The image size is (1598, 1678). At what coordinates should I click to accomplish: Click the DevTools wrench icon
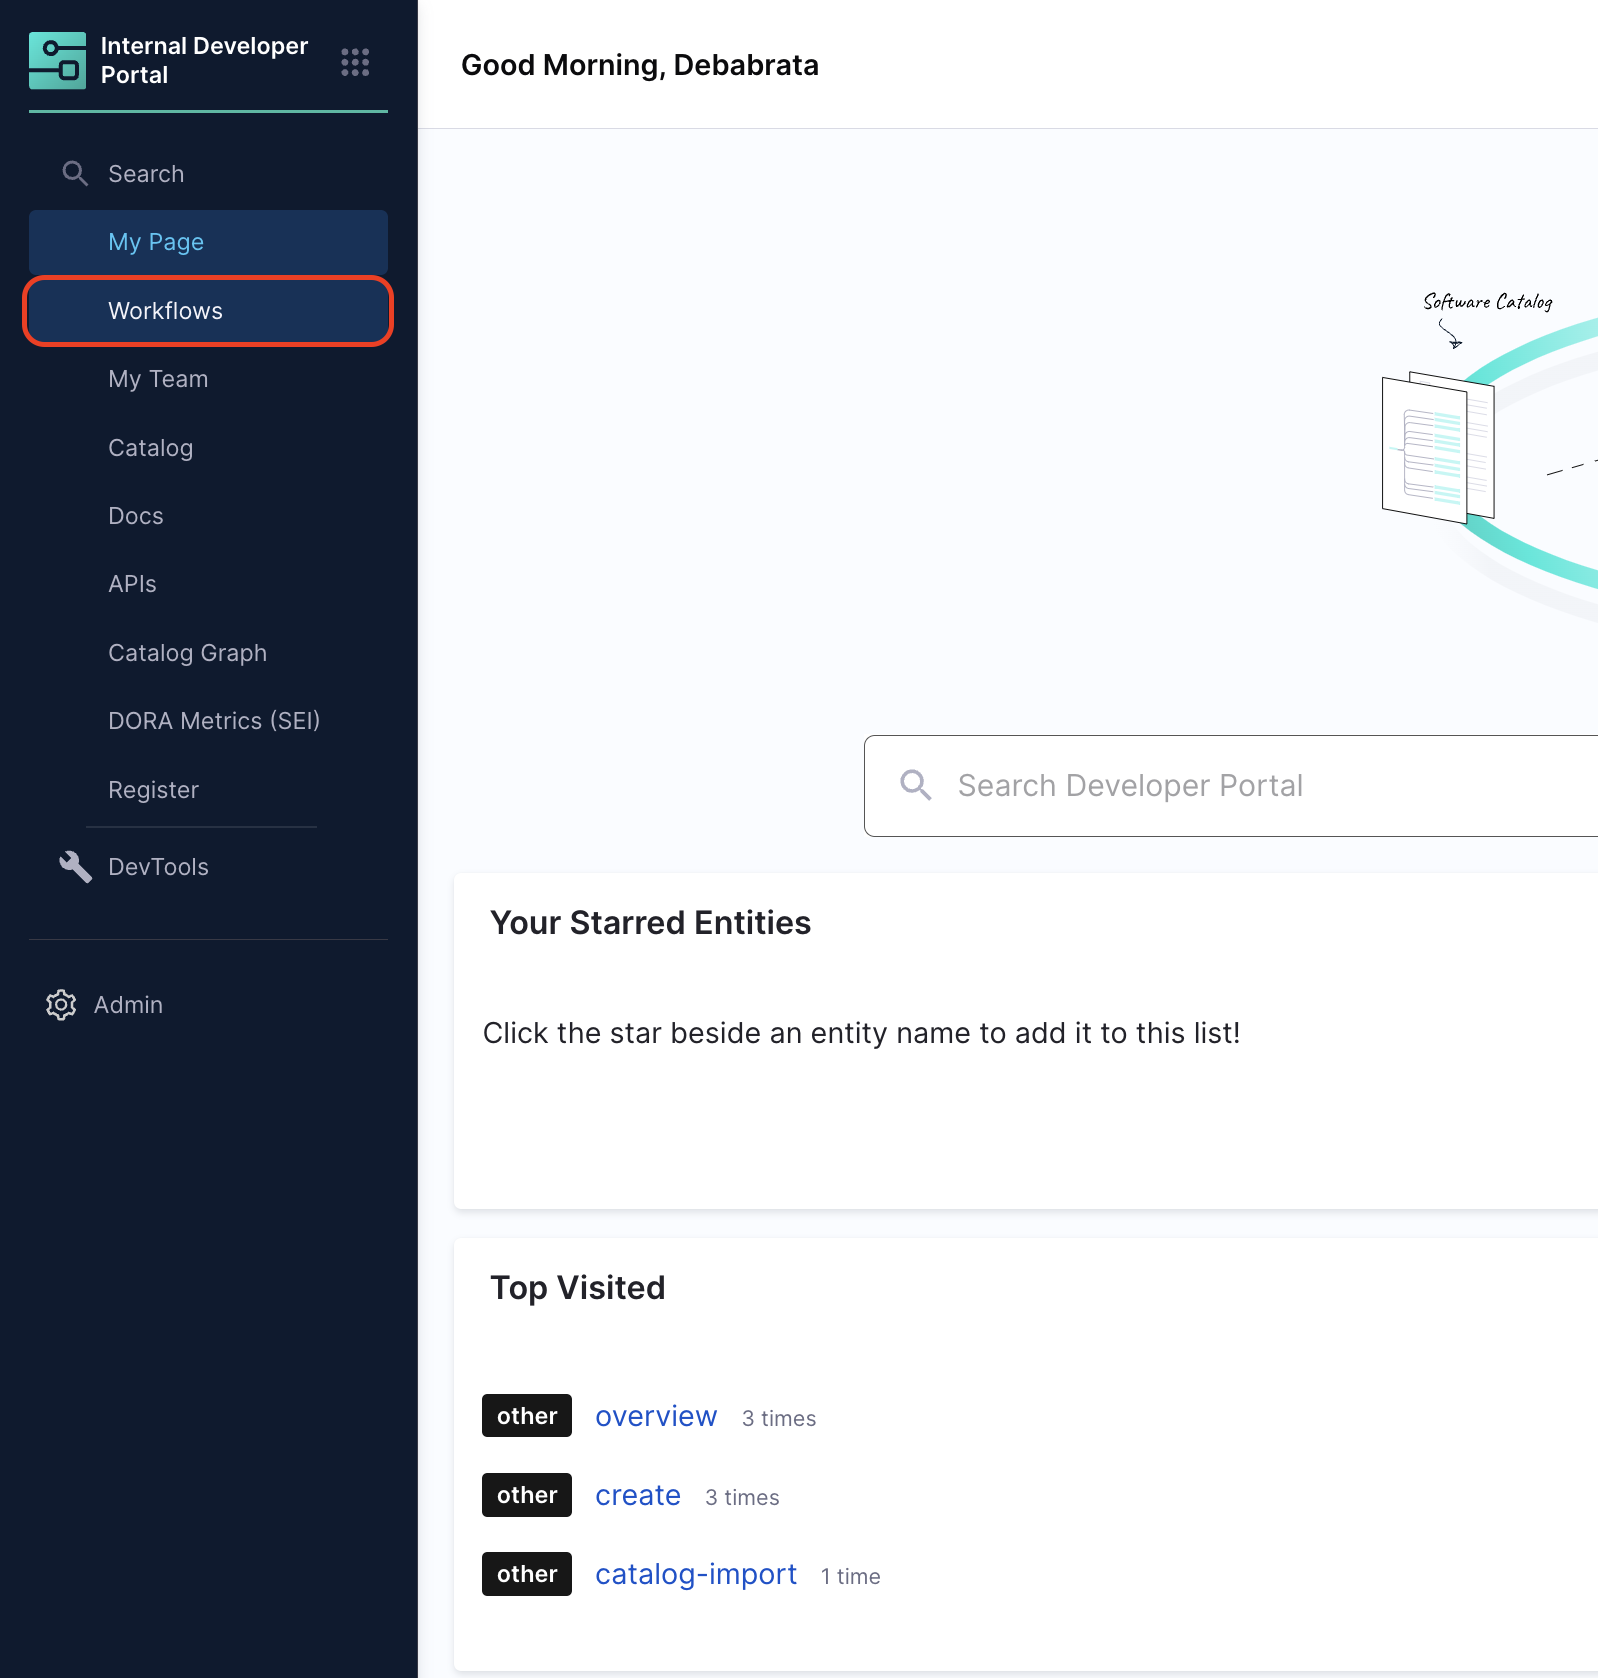pos(75,867)
